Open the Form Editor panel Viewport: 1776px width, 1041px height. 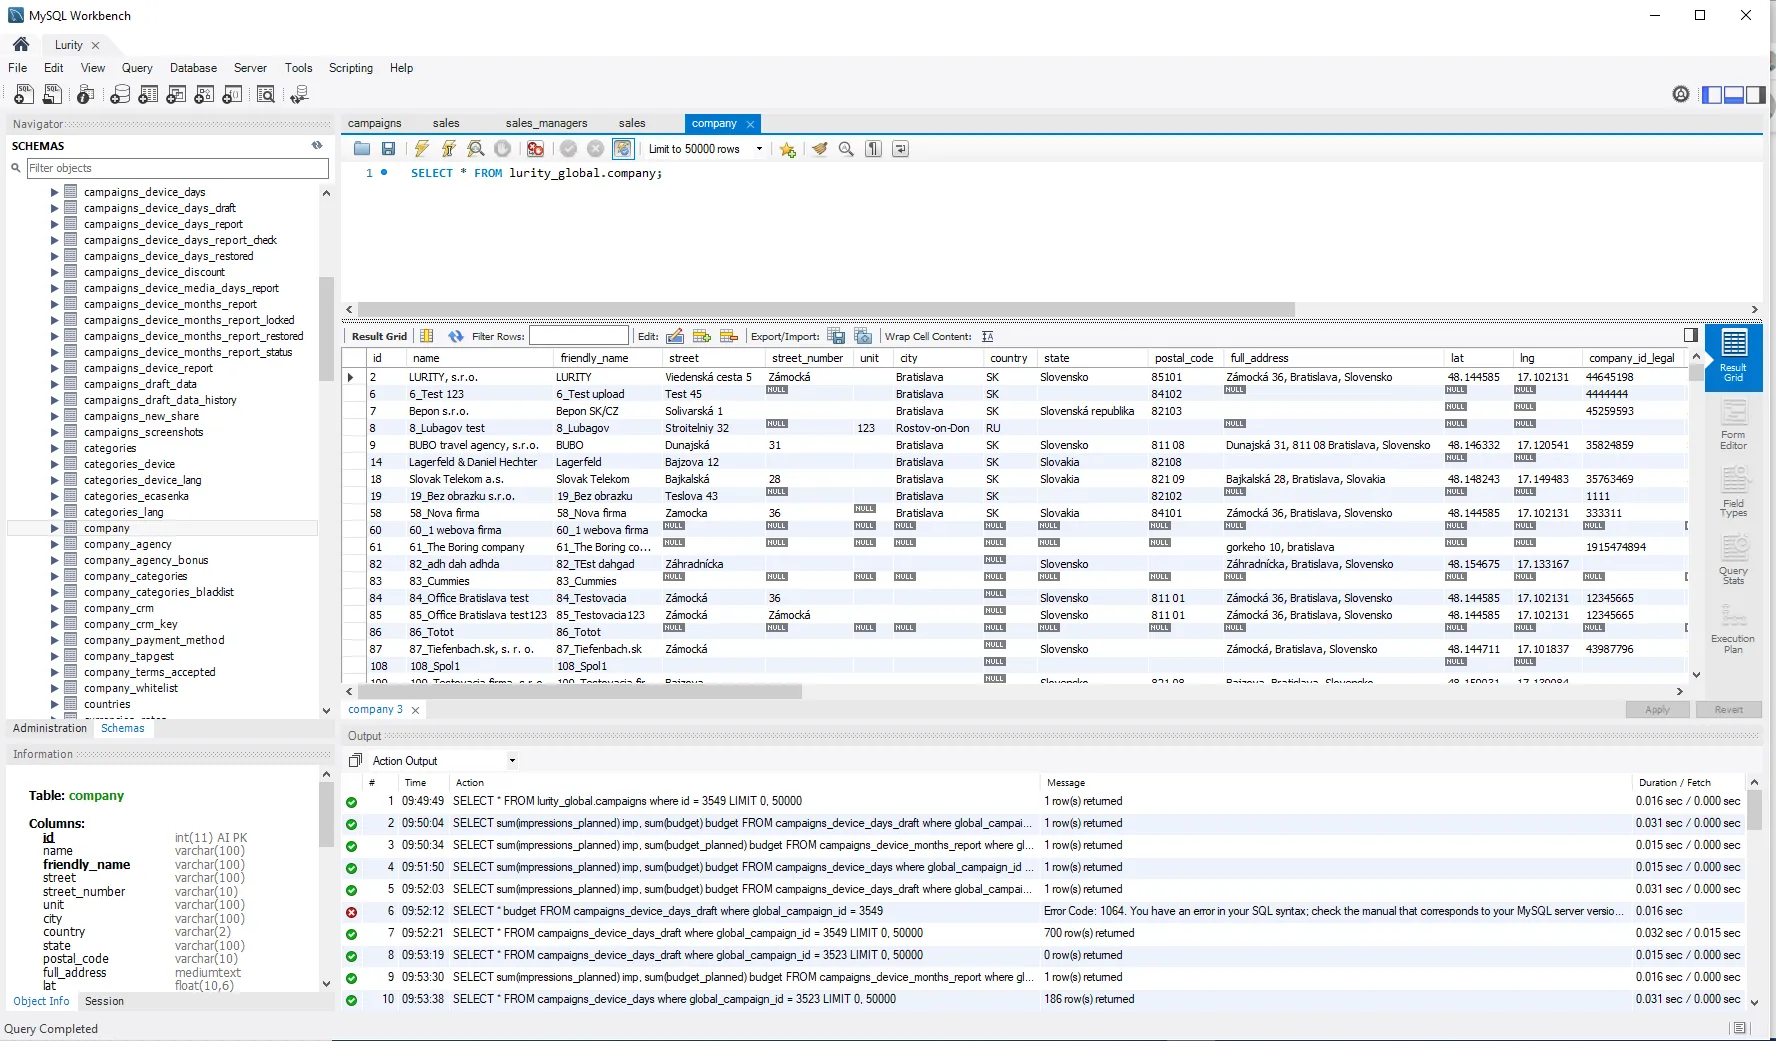[1733, 424]
